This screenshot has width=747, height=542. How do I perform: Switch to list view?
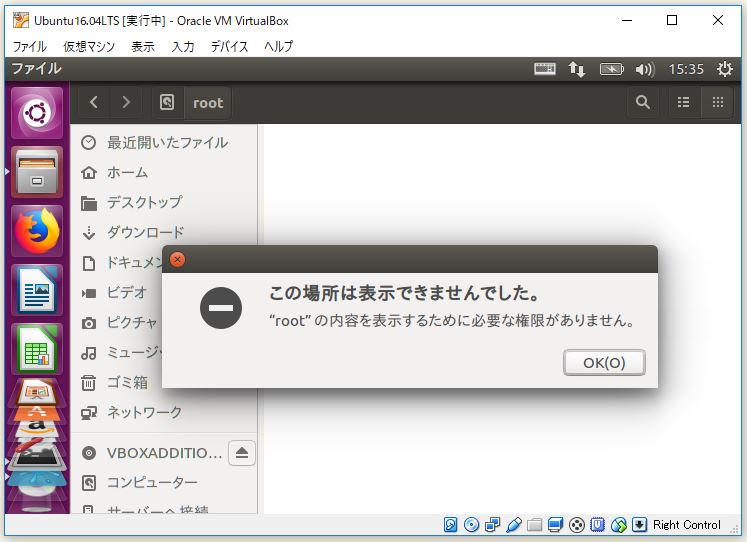tap(684, 102)
